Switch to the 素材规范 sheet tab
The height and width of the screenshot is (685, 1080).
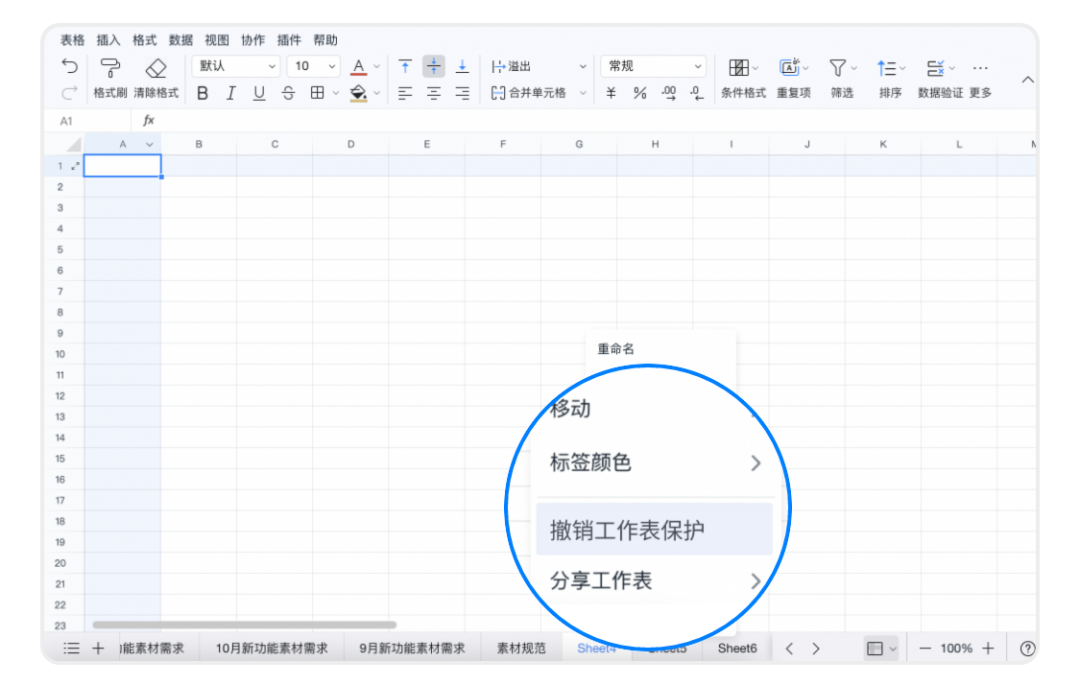point(521,648)
